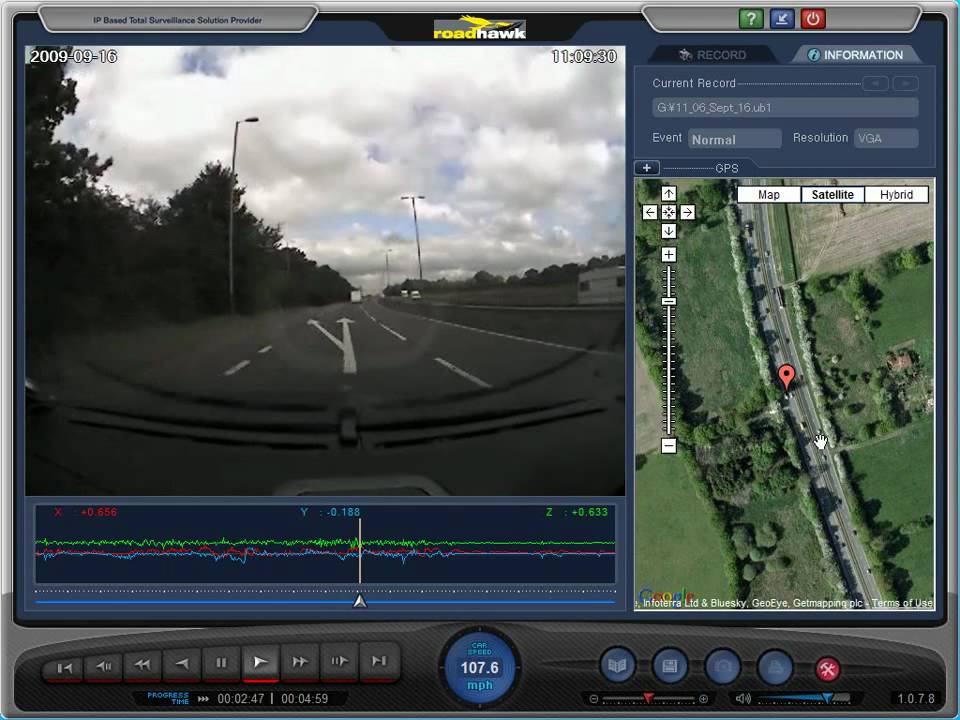Open the book icon for recordings

(617, 666)
